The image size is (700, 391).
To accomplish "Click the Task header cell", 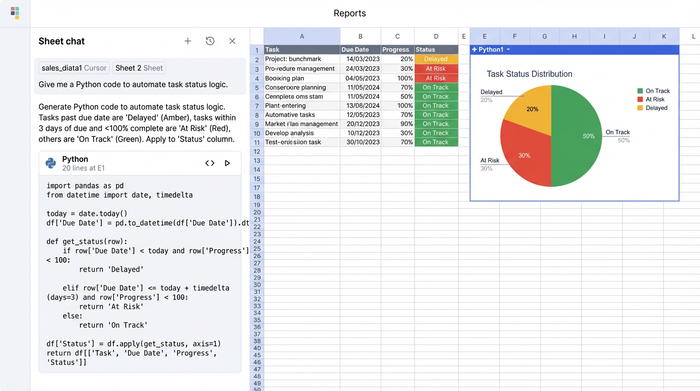I will pyautogui.click(x=302, y=50).
